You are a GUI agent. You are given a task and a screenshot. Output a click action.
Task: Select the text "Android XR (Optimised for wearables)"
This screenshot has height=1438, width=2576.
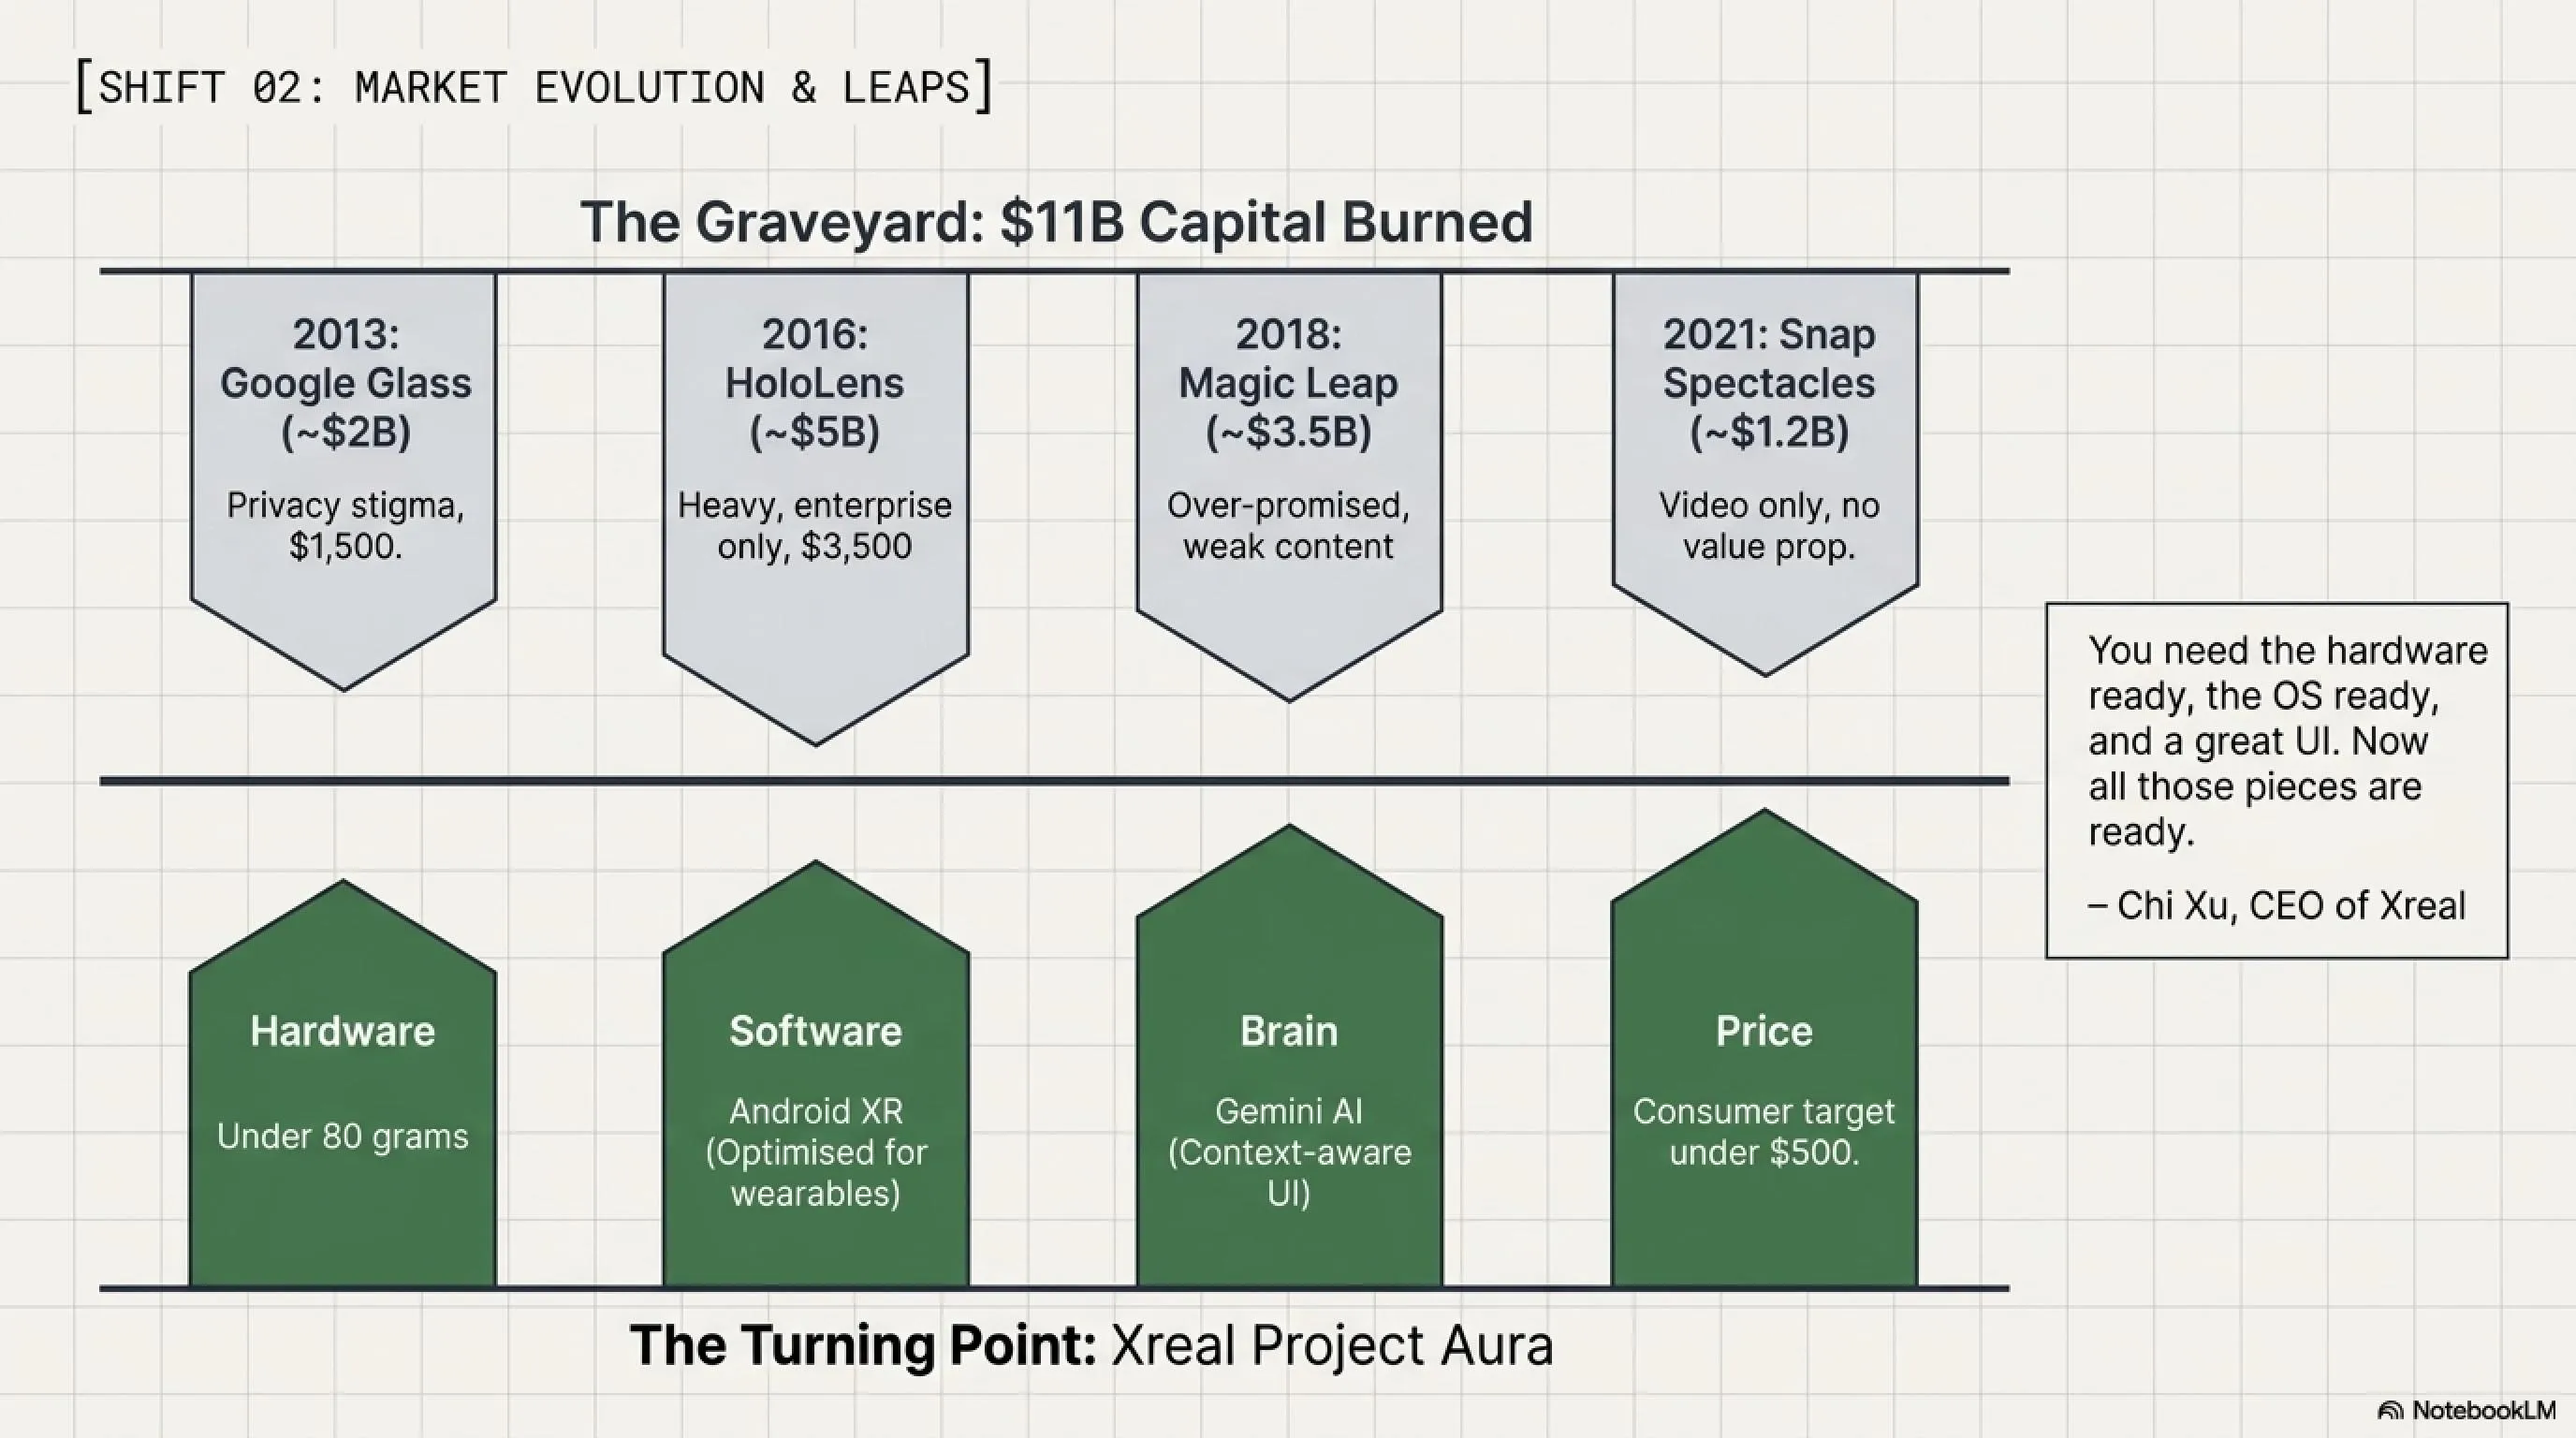click(815, 1152)
